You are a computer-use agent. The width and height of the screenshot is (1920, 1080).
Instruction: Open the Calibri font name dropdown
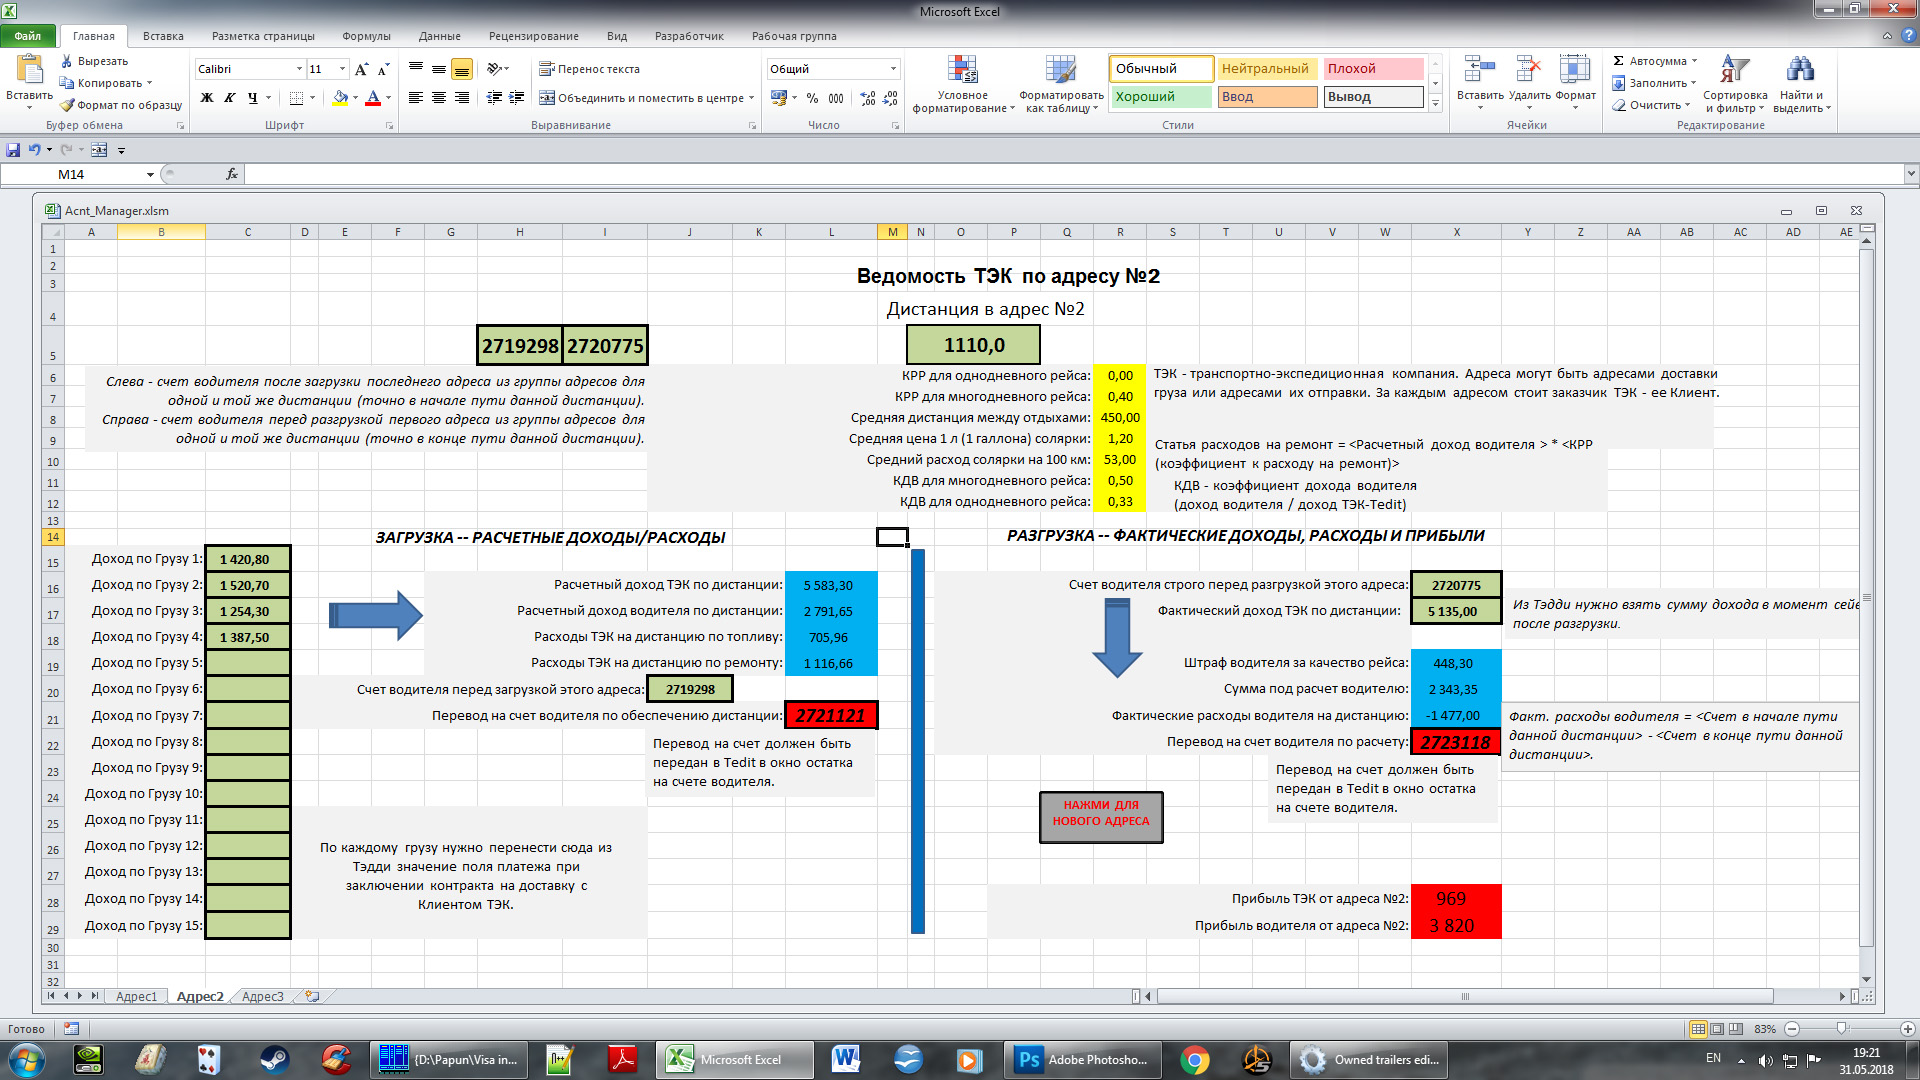click(x=299, y=69)
